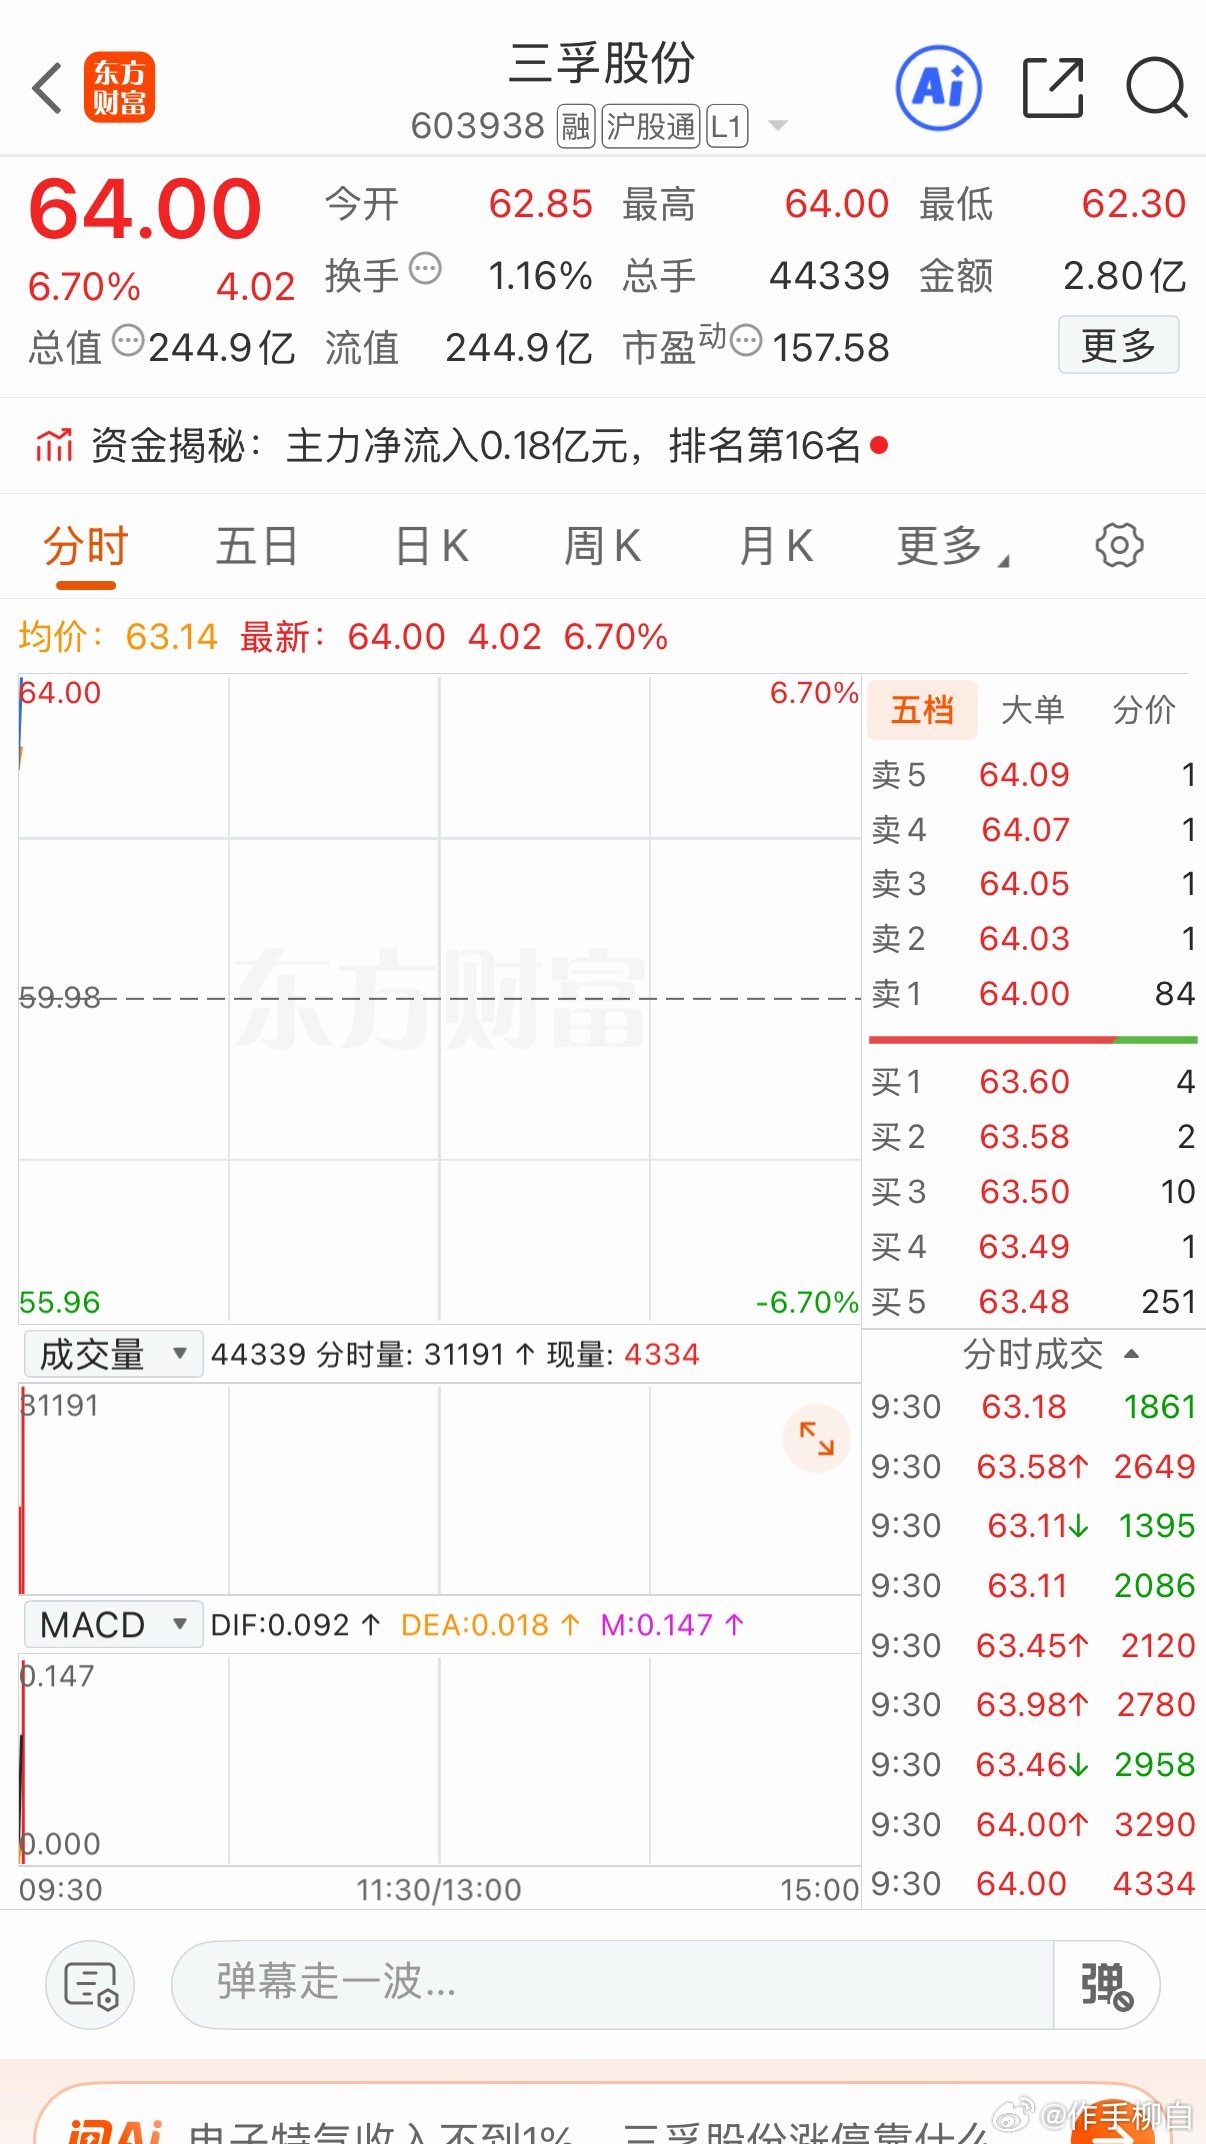
Task: Tap info bubble next to 市盈动
Action: pos(746,340)
